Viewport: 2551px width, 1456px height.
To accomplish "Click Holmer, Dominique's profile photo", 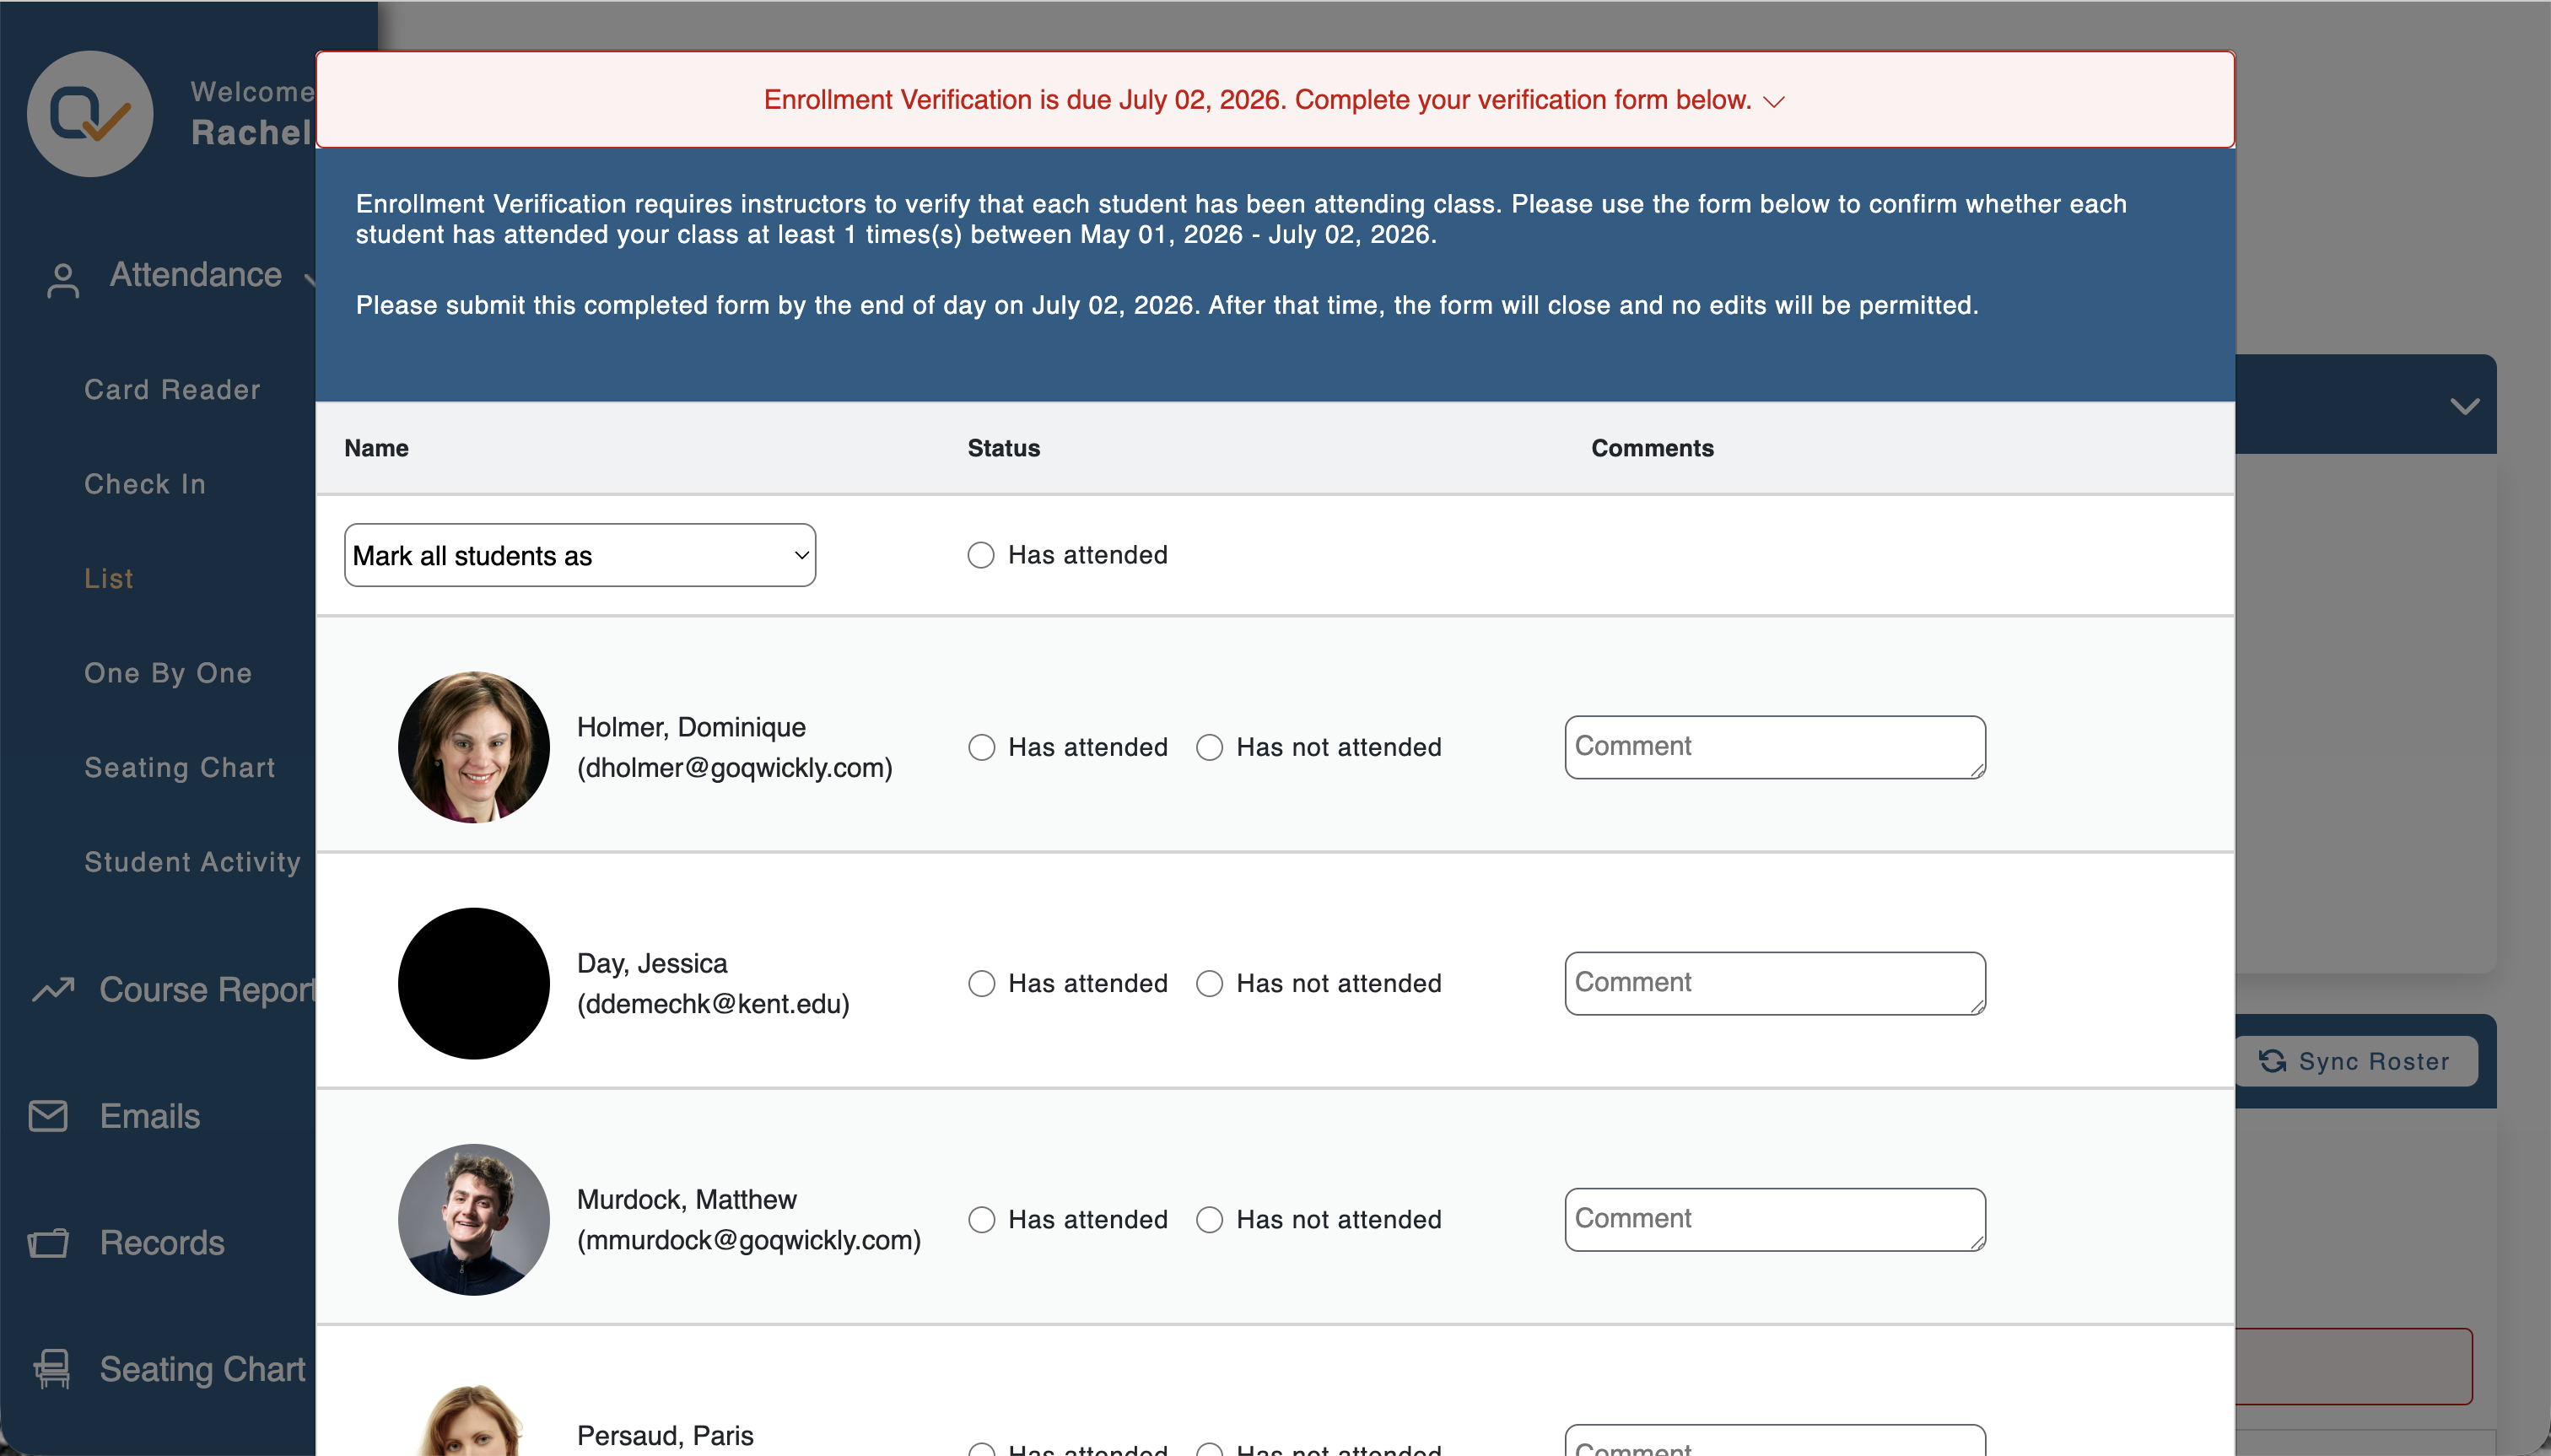I will 474,747.
